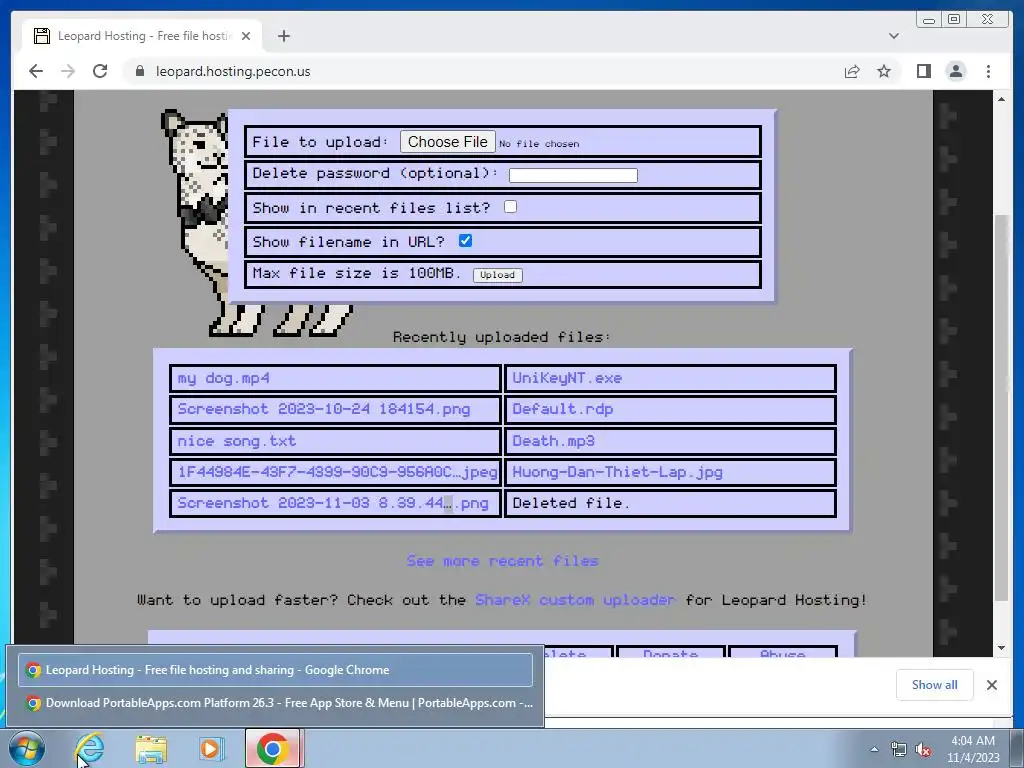Image resolution: width=1024 pixels, height=768 pixels.
Task: Uncheck Show filename in URL checkbox
Action: tap(465, 240)
